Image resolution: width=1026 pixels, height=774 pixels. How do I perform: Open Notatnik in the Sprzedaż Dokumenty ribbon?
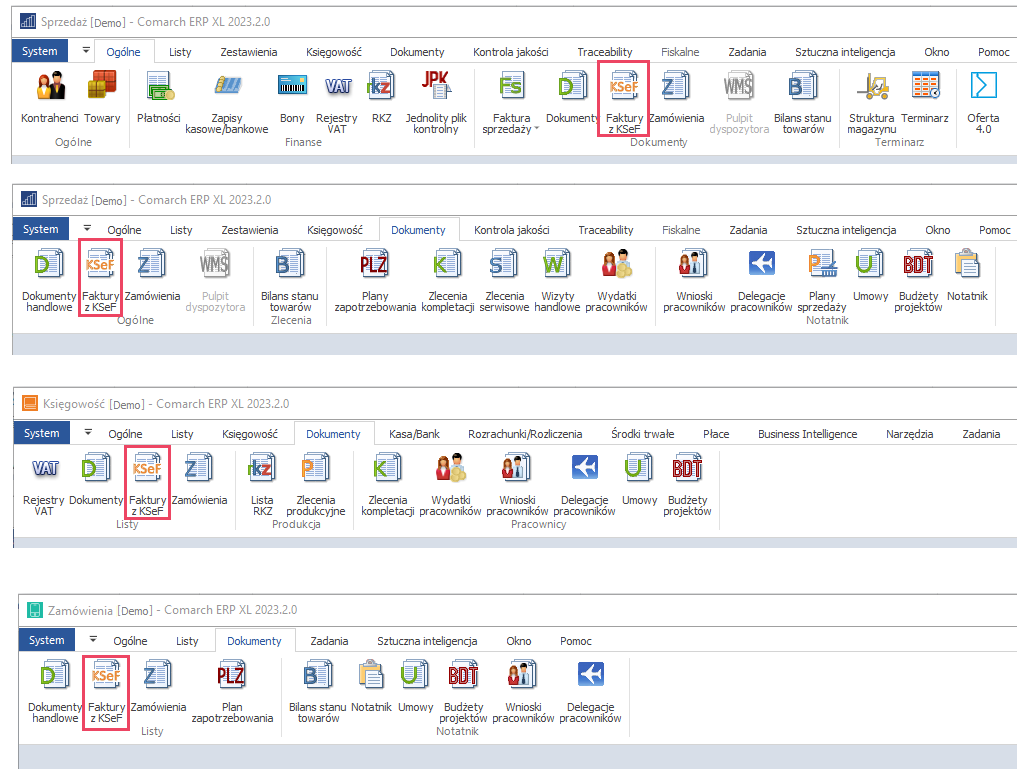967,276
